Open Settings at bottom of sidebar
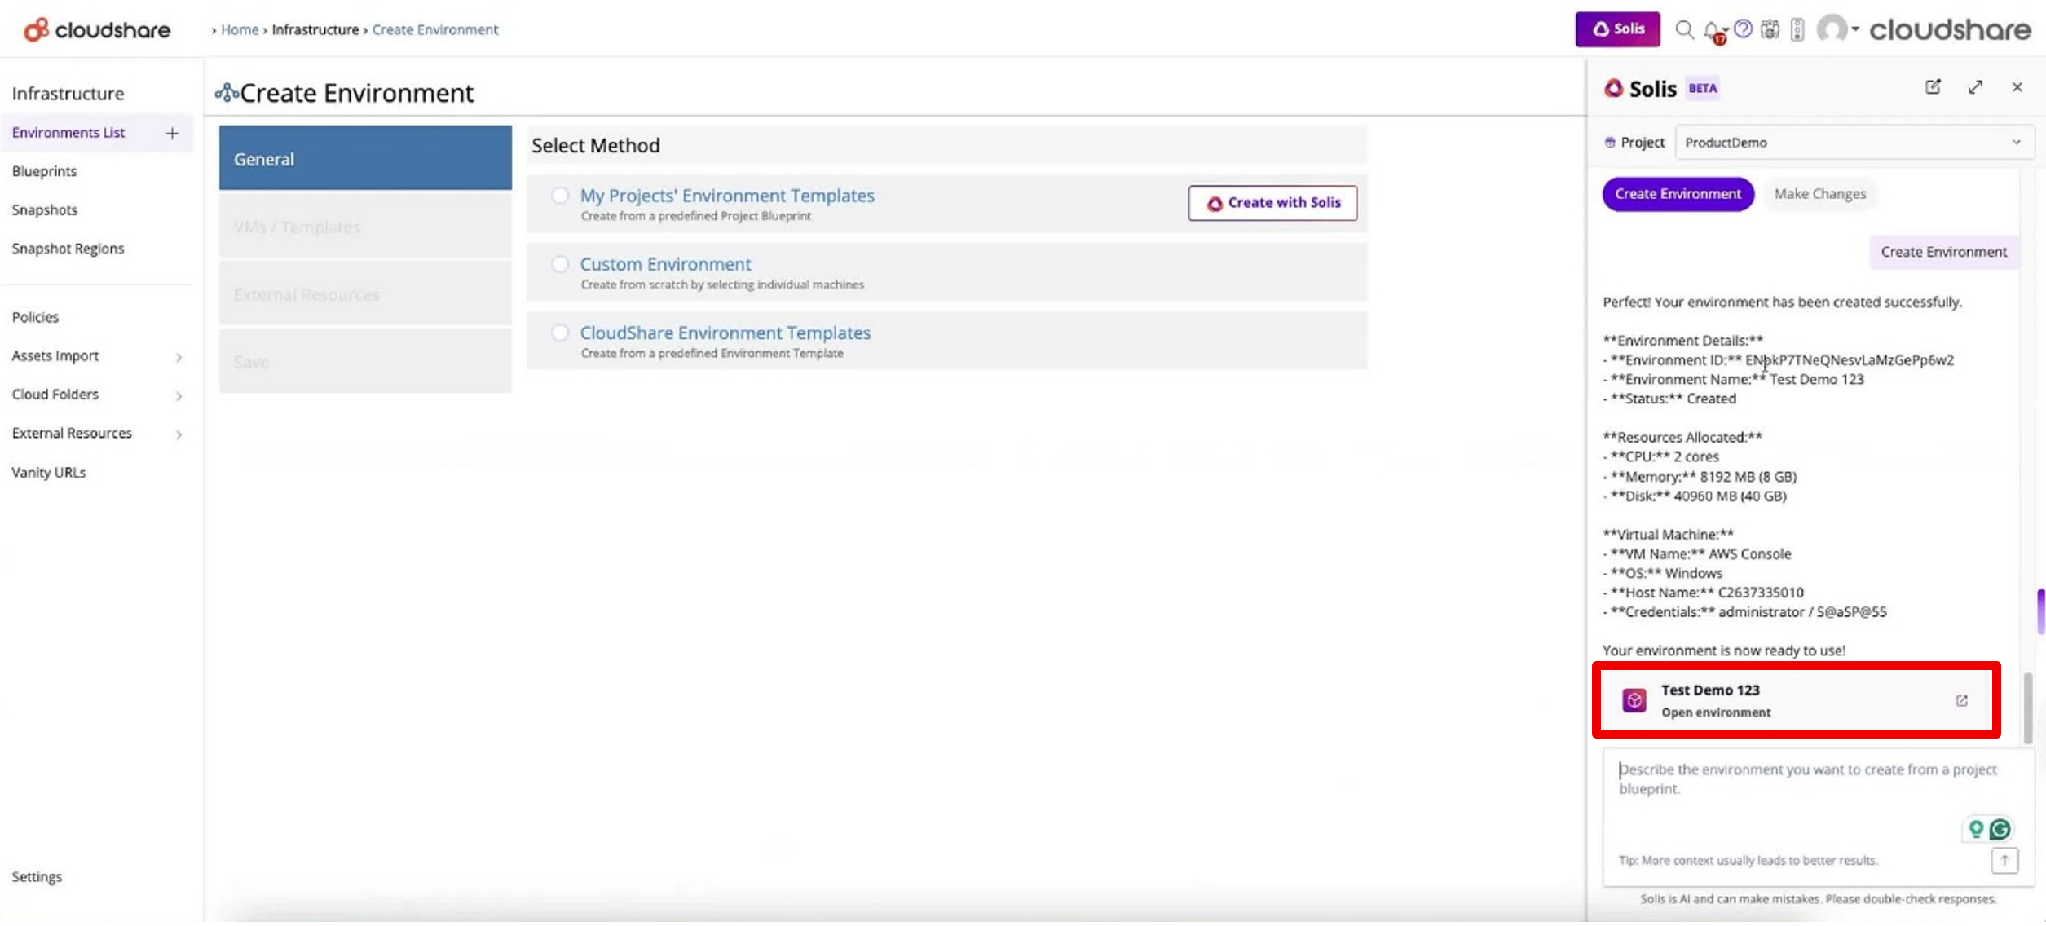The width and height of the screenshot is (2046, 926). [x=36, y=877]
